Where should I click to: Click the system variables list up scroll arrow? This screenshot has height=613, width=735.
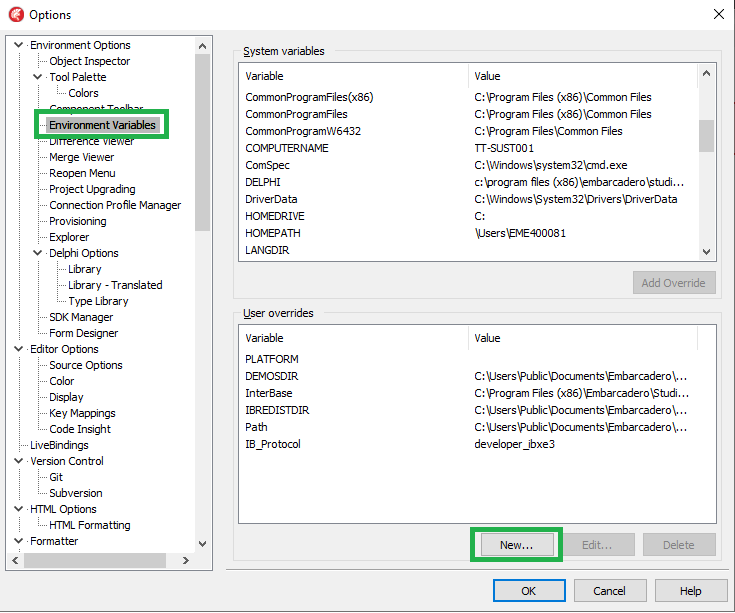(706, 73)
